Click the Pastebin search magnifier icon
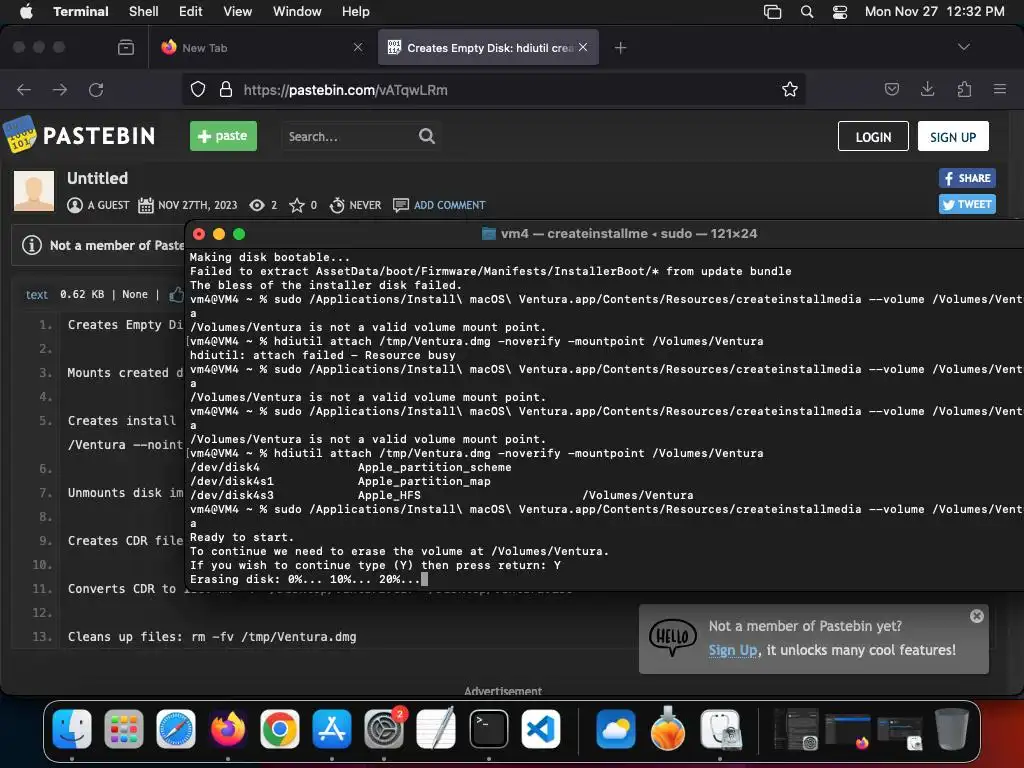 [x=426, y=136]
